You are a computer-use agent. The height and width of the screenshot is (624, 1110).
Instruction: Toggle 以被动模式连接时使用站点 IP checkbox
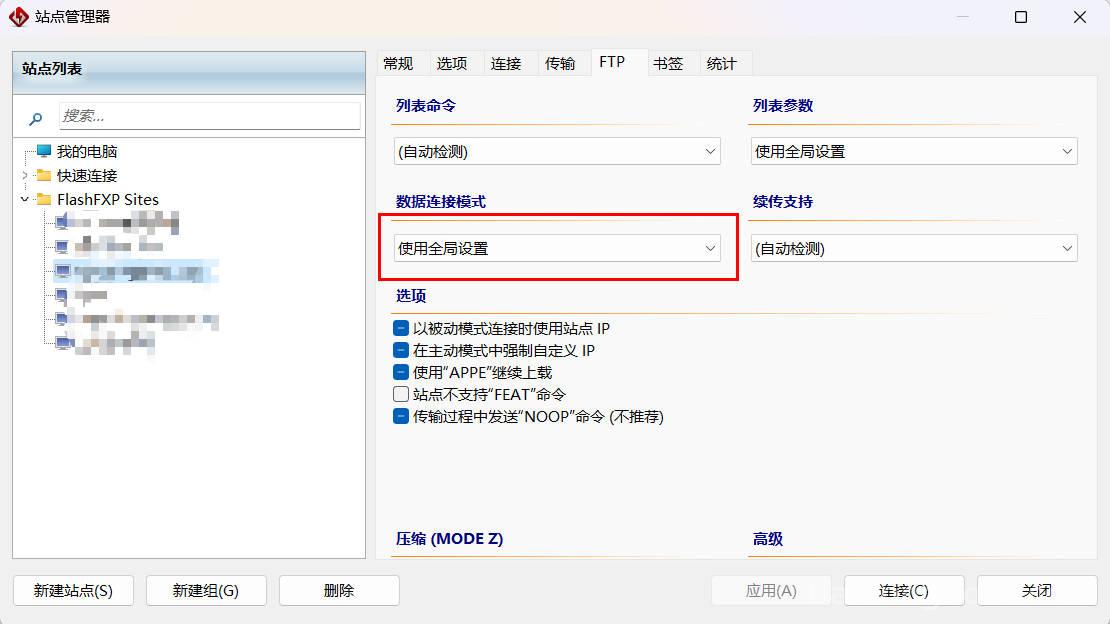[401, 328]
